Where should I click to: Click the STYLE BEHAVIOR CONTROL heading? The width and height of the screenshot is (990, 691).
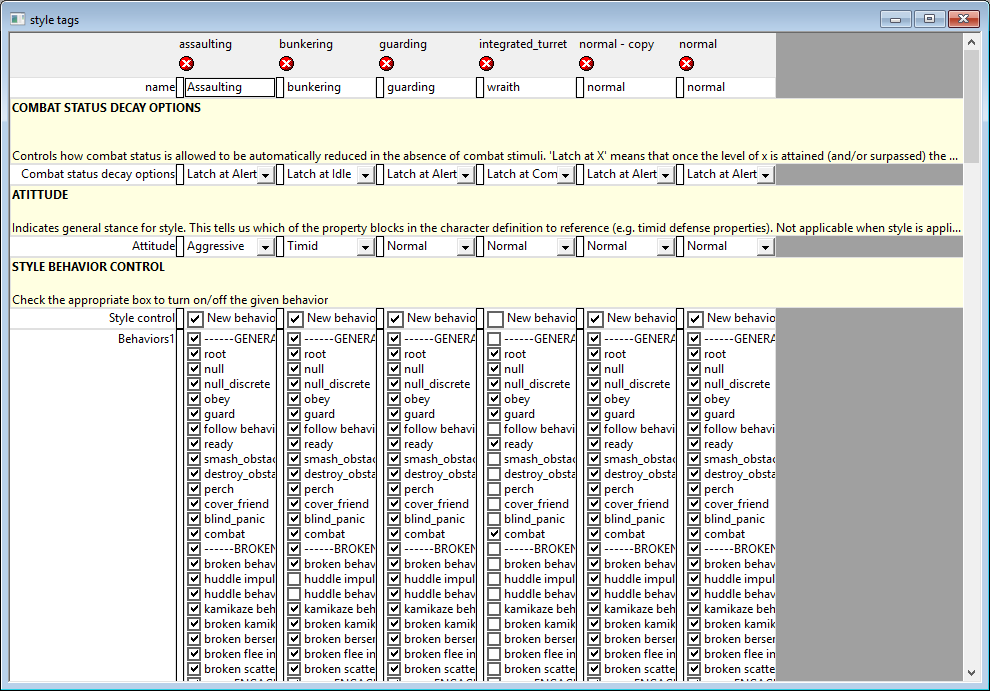(x=88, y=267)
